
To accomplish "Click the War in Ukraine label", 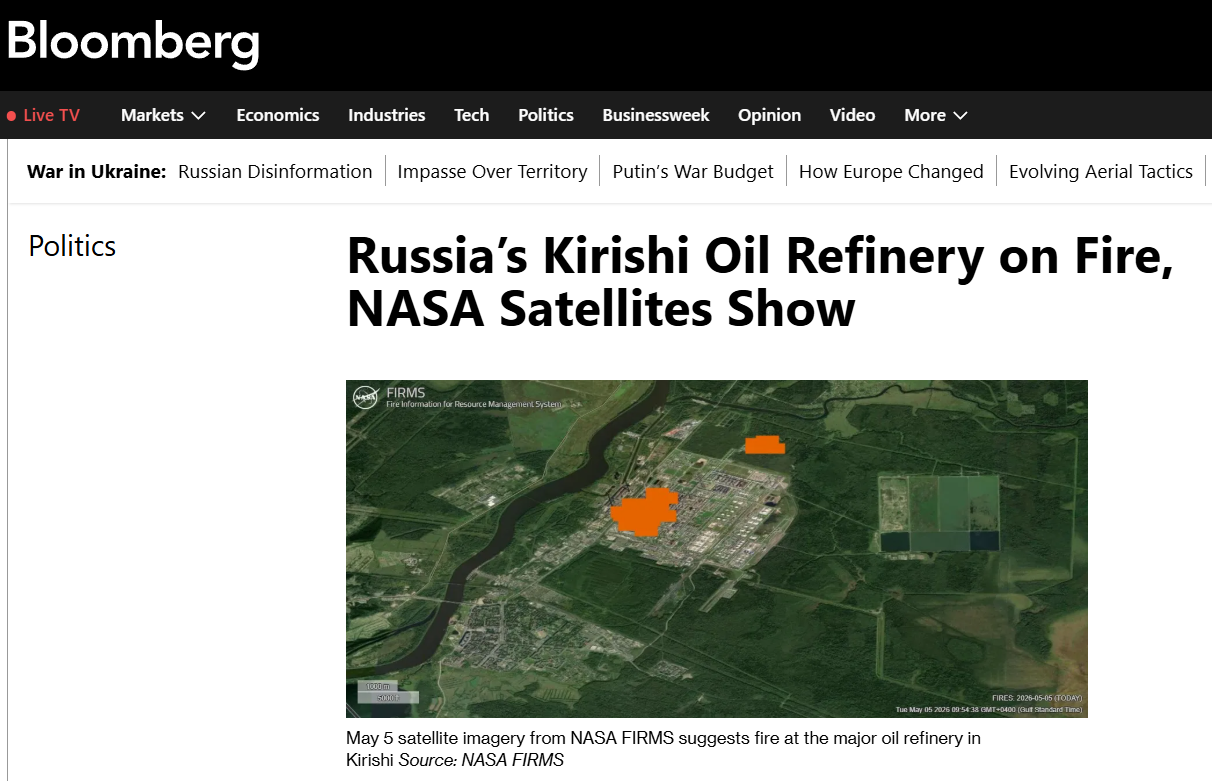I will point(97,171).
